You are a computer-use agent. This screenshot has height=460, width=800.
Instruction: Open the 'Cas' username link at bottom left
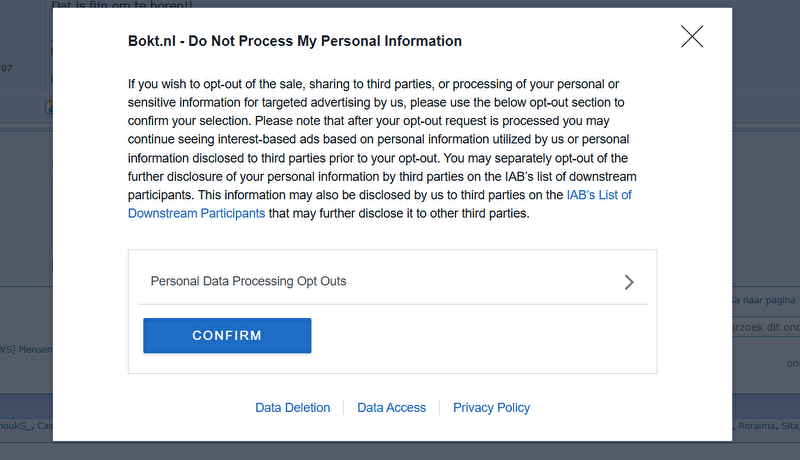pos(45,426)
